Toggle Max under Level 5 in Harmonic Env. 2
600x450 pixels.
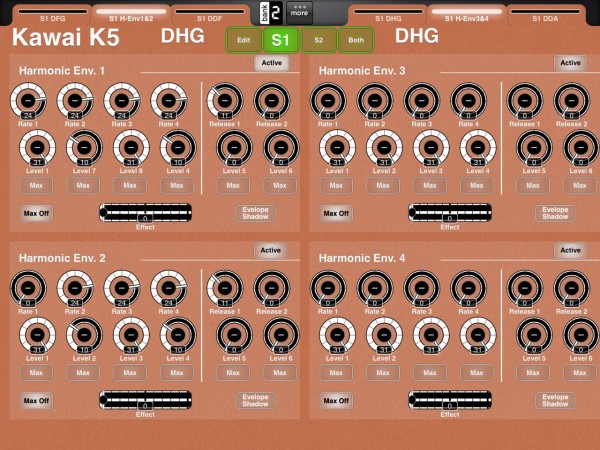[x=233, y=373]
